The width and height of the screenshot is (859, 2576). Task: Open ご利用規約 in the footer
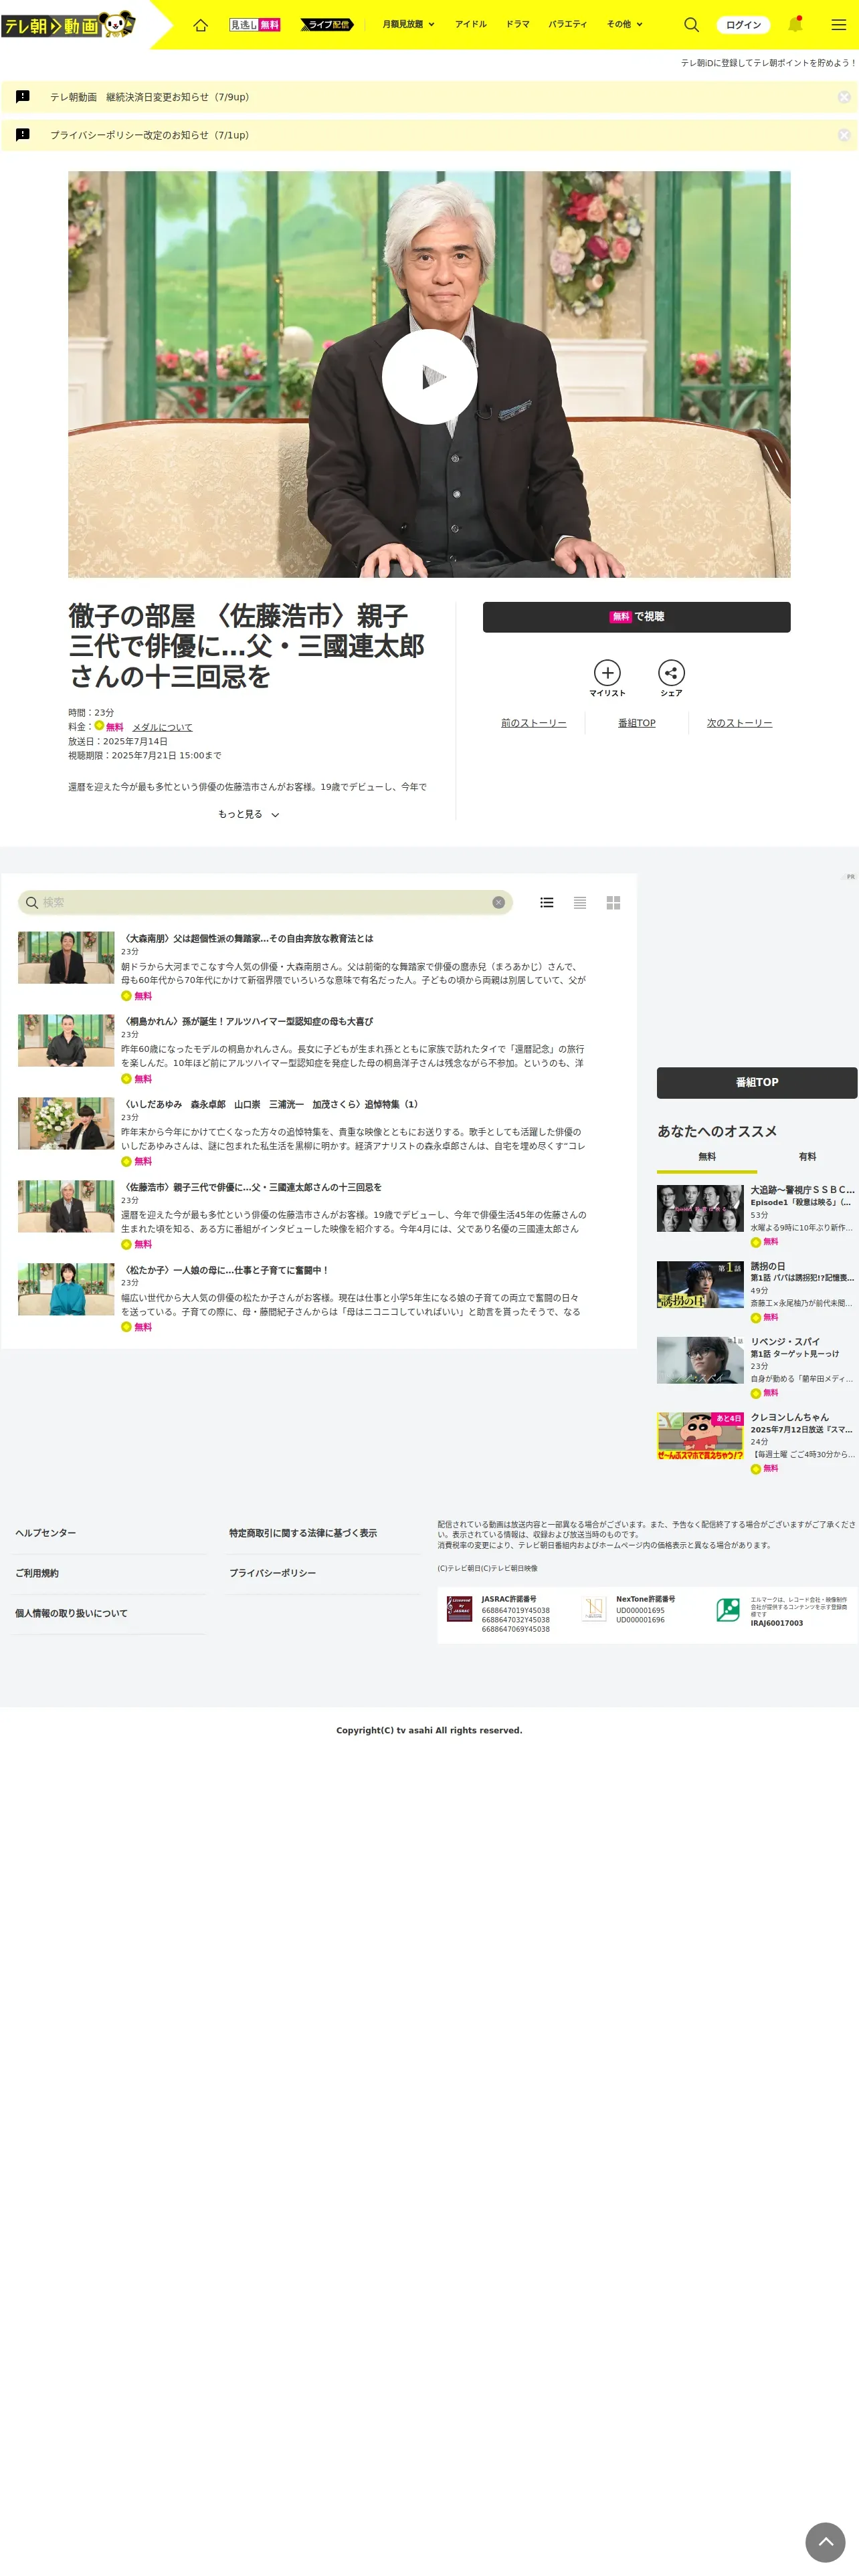(37, 1573)
